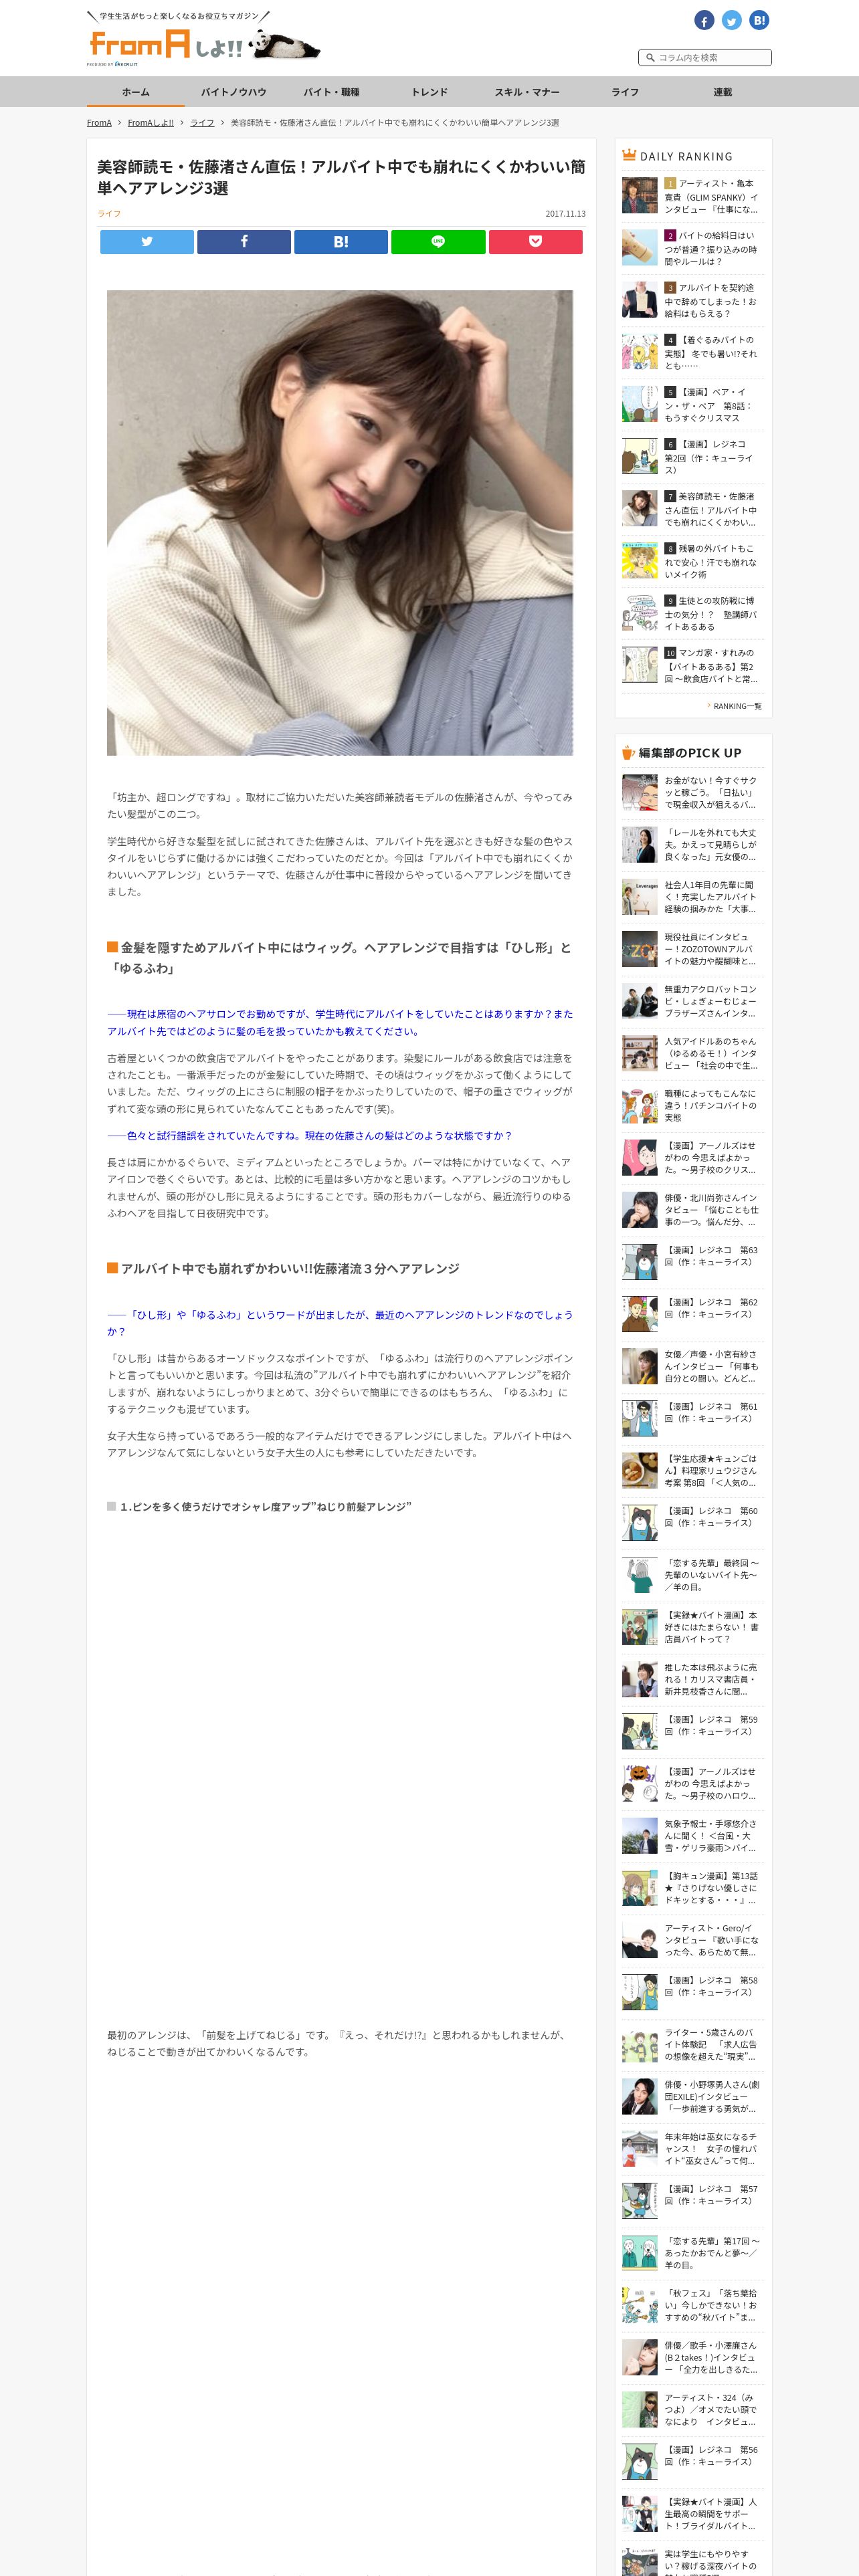Open the バイトノウハウ navigation tab
The image size is (859, 2576).
pyautogui.click(x=234, y=92)
